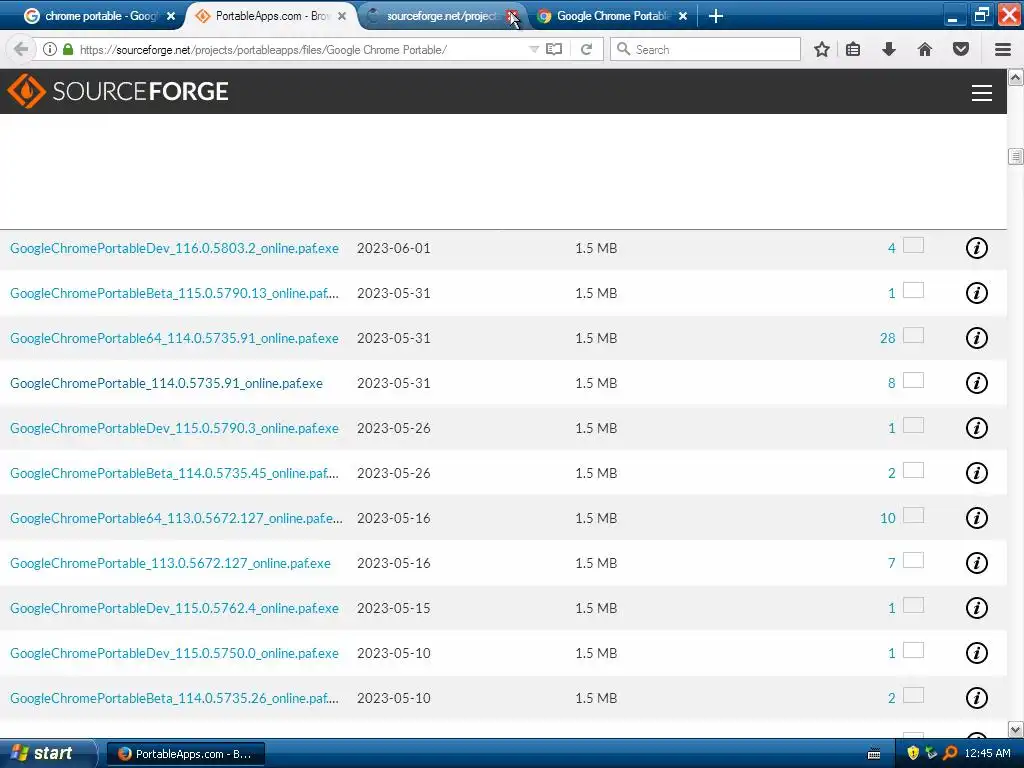The image size is (1024, 768).
Task: Tick checkbox for GoogleChromePortableDev_115.0.5762.4 row
Action: 913,606
